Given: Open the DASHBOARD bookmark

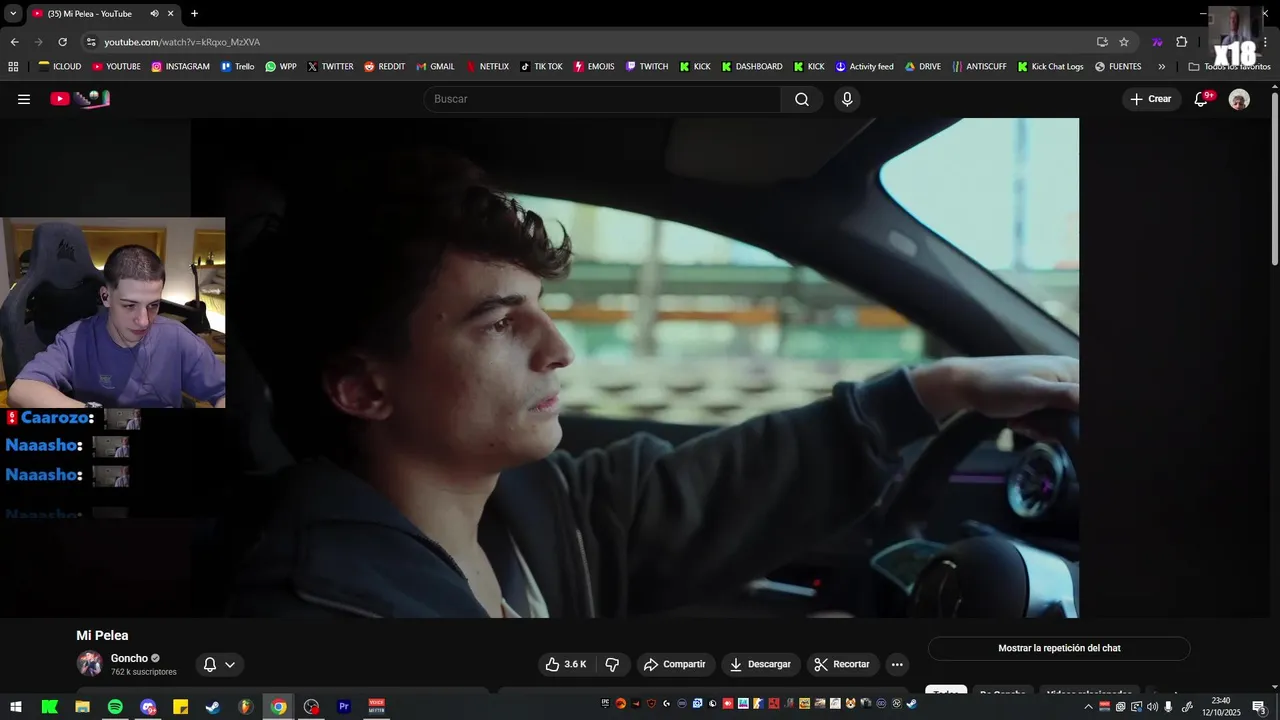Looking at the screenshot, I should (x=752, y=67).
